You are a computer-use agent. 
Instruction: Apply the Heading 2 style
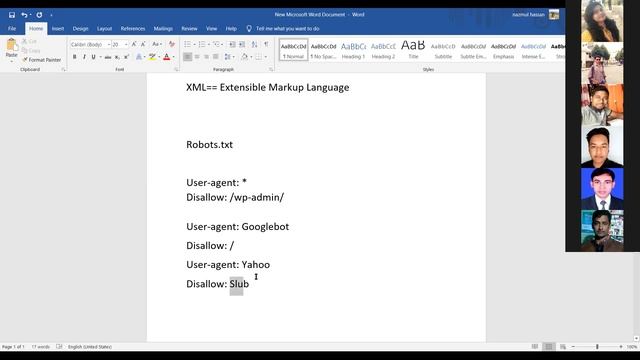(383, 50)
